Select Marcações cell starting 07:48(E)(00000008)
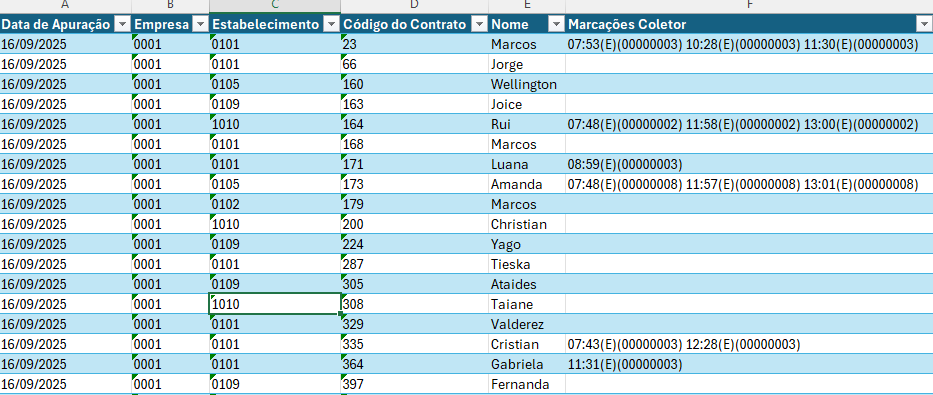The width and height of the screenshot is (933, 395). click(749, 184)
